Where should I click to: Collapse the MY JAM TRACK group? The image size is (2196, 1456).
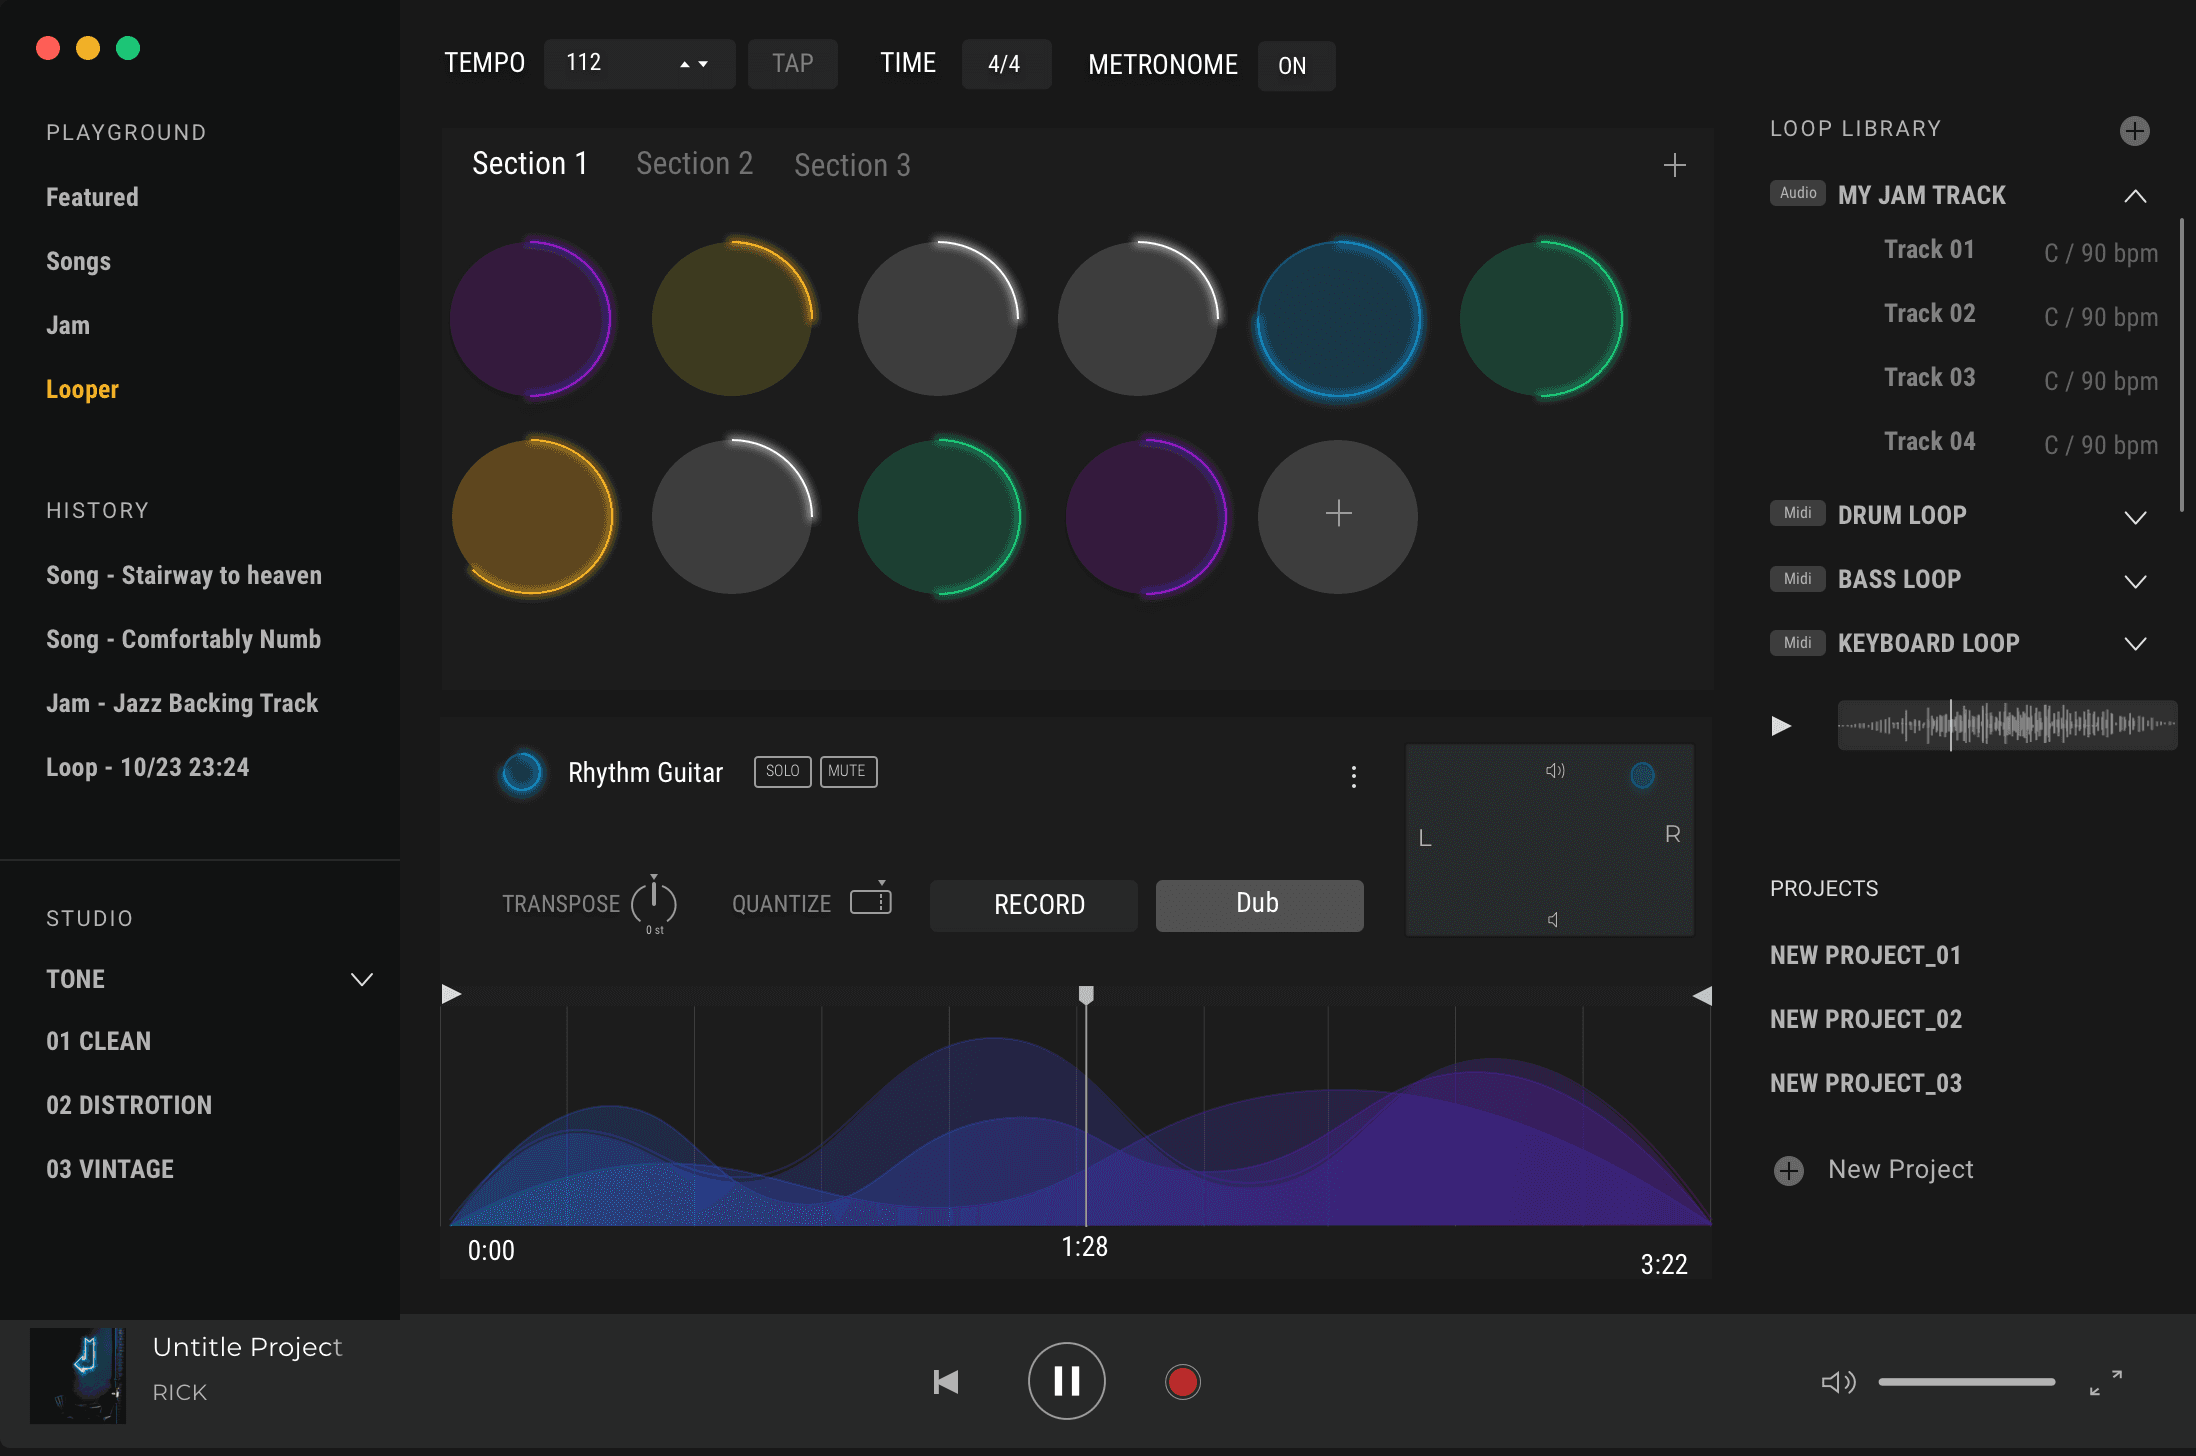2134,196
